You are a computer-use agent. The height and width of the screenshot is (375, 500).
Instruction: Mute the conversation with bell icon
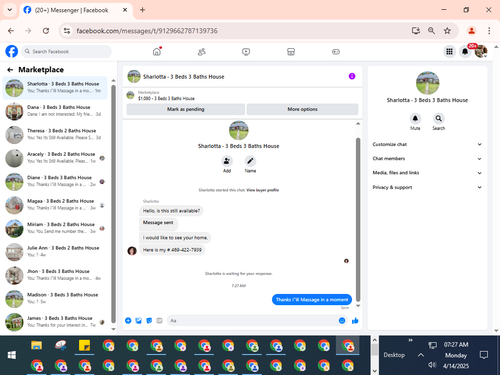pos(415,118)
